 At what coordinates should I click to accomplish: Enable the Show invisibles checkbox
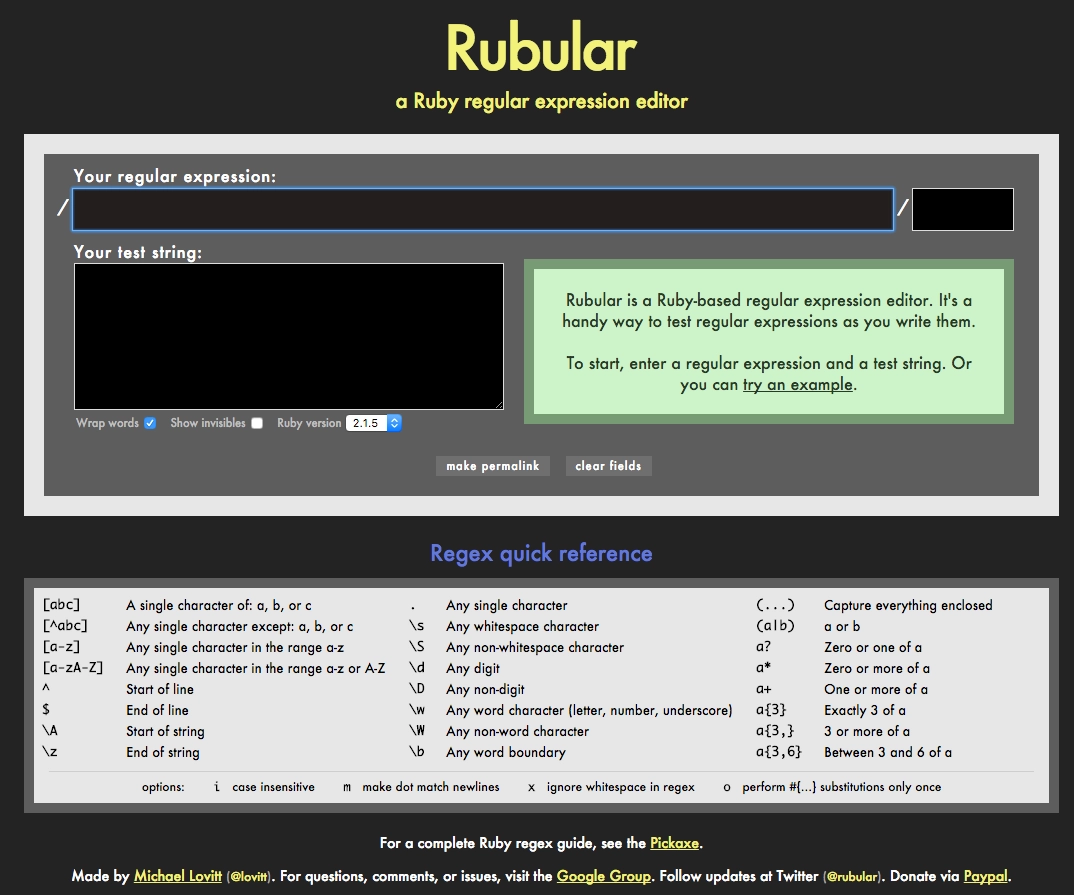click(x=257, y=423)
